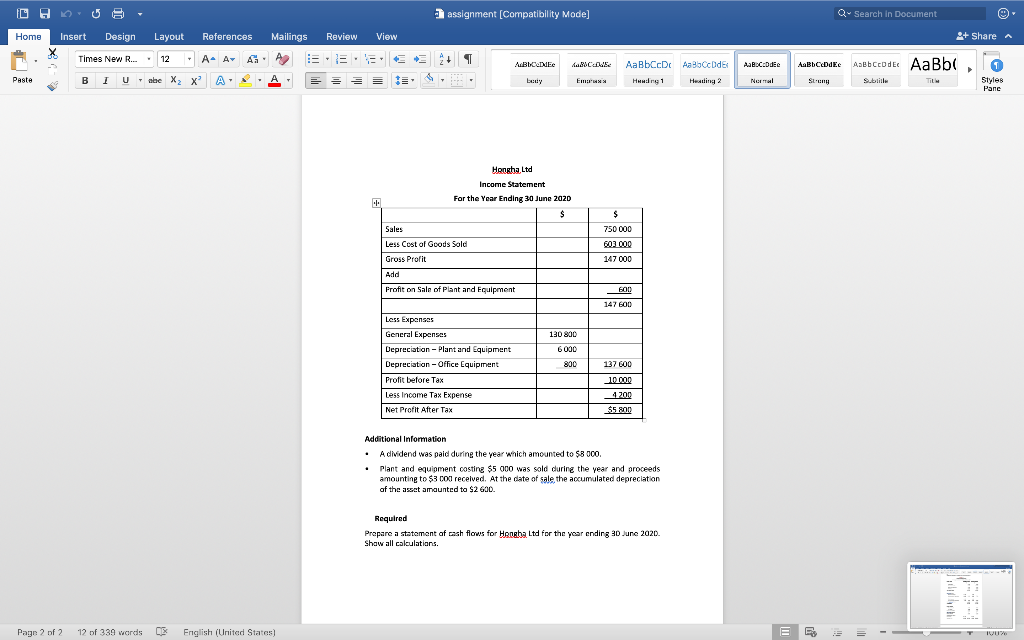
Task: Sort text A to Z icon
Action: click(444, 59)
